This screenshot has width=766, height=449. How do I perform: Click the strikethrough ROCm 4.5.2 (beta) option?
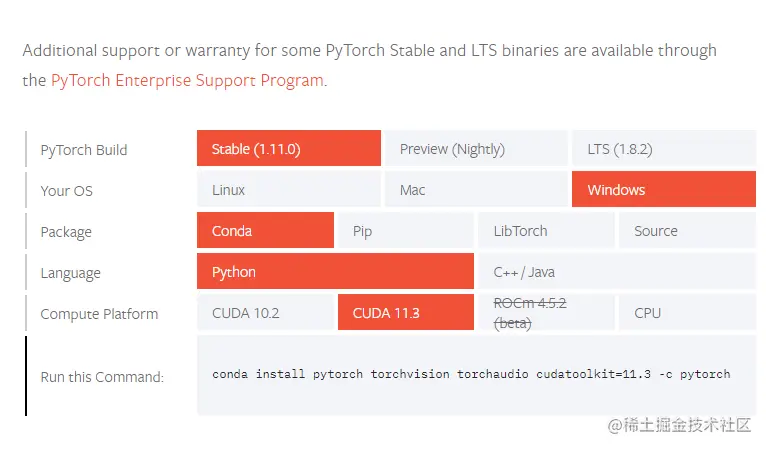click(547, 312)
